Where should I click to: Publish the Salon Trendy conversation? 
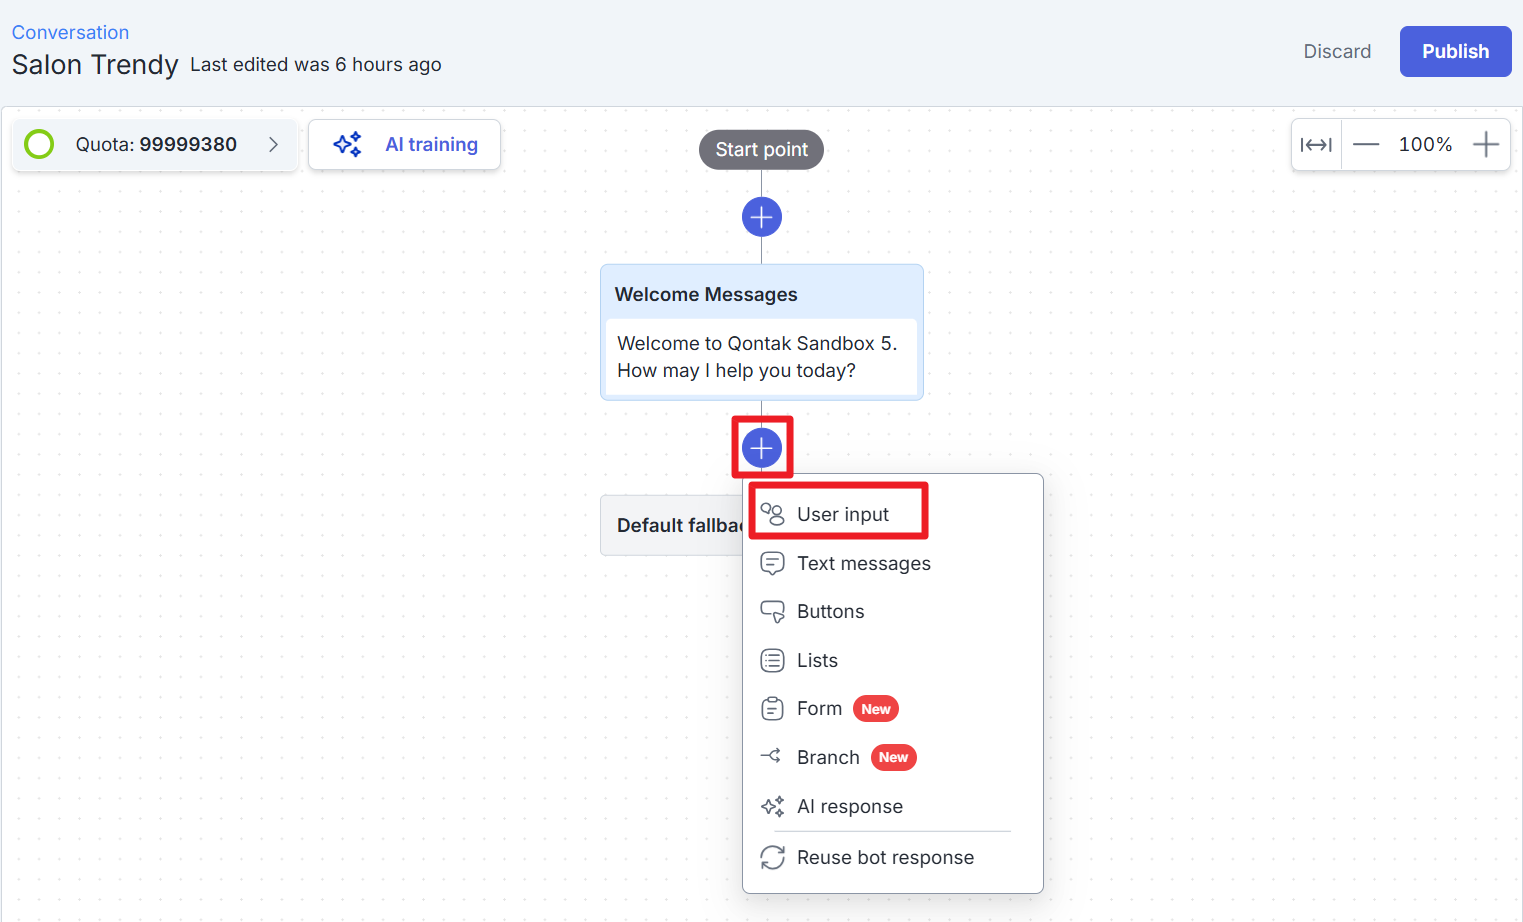[1454, 52]
